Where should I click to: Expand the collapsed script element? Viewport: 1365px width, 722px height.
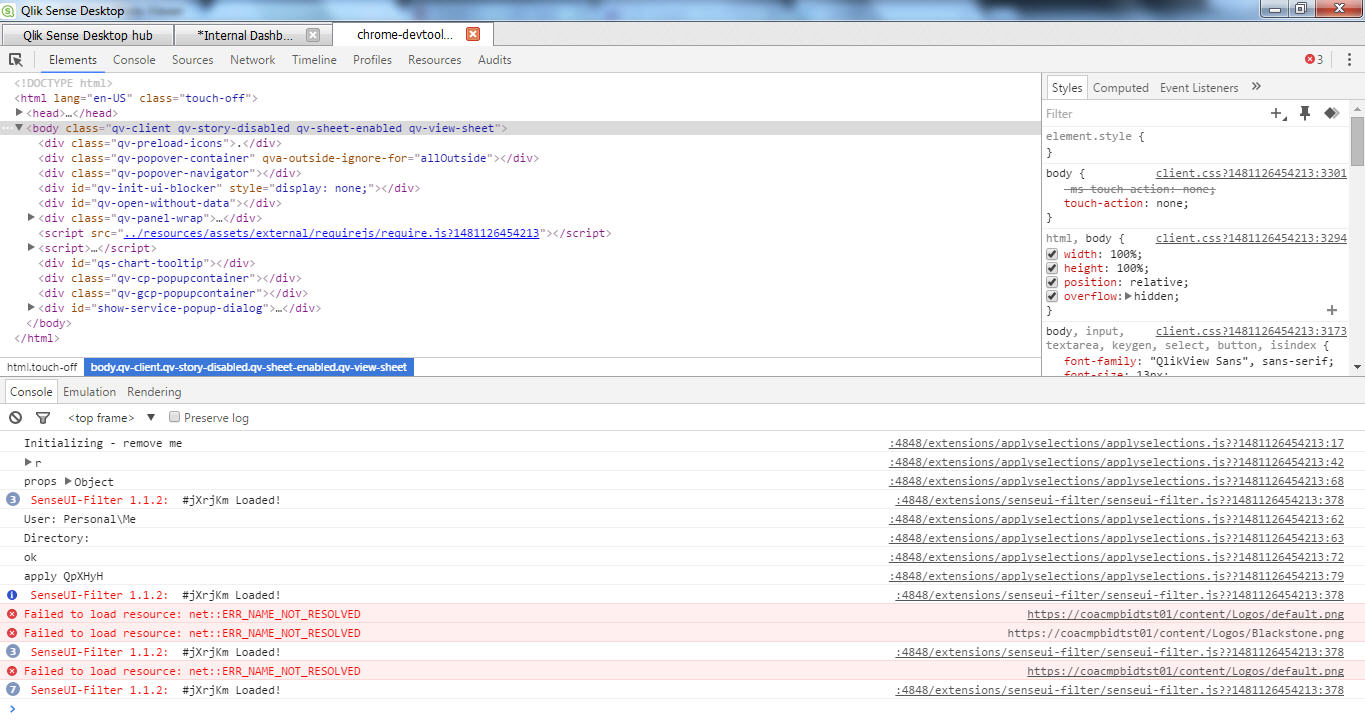(31, 247)
